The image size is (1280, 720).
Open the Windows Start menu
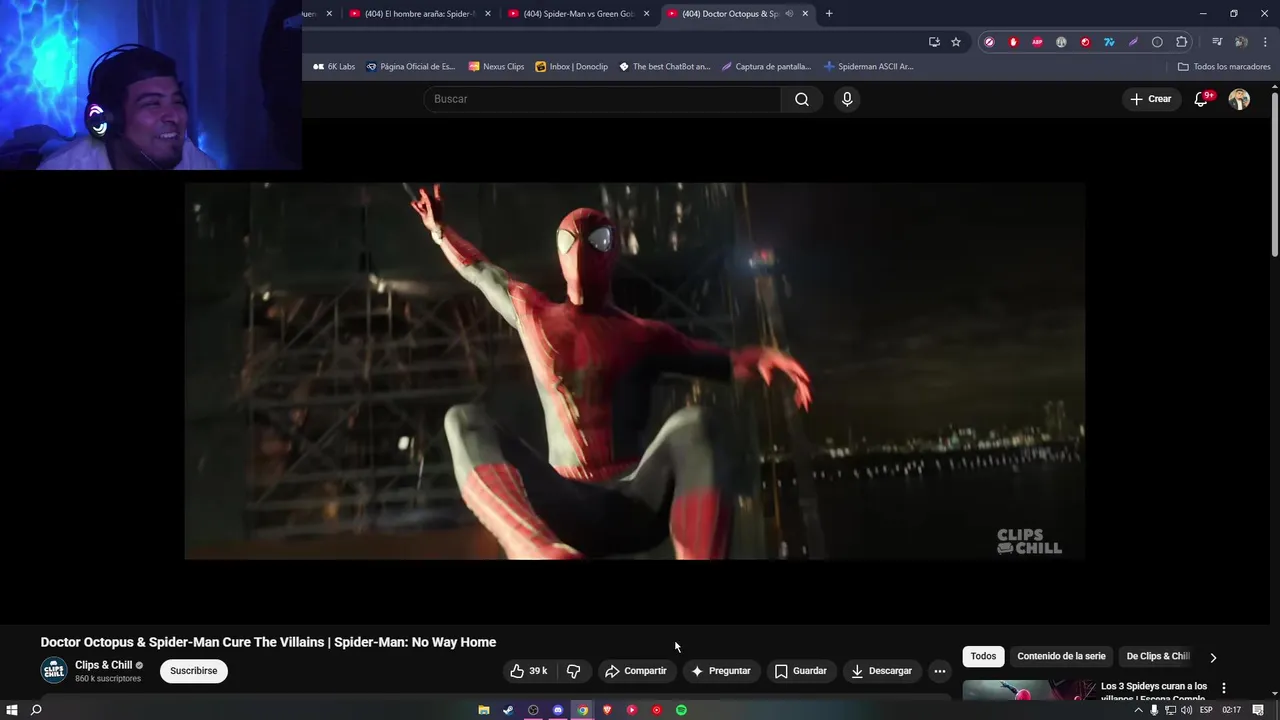11,710
